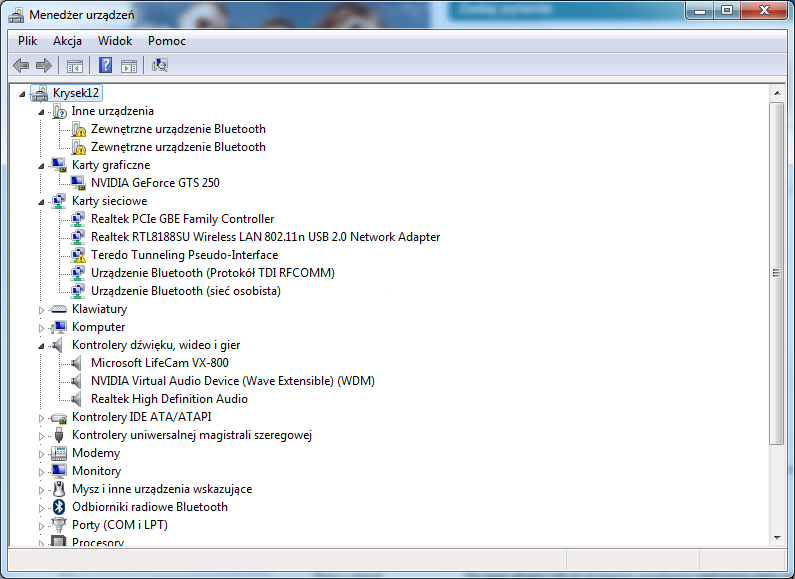Image resolution: width=795 pixels, height=579 pixels.
Task: Click the USB controllers category icon
Action: pyautogui.click(x=59, y=435)
